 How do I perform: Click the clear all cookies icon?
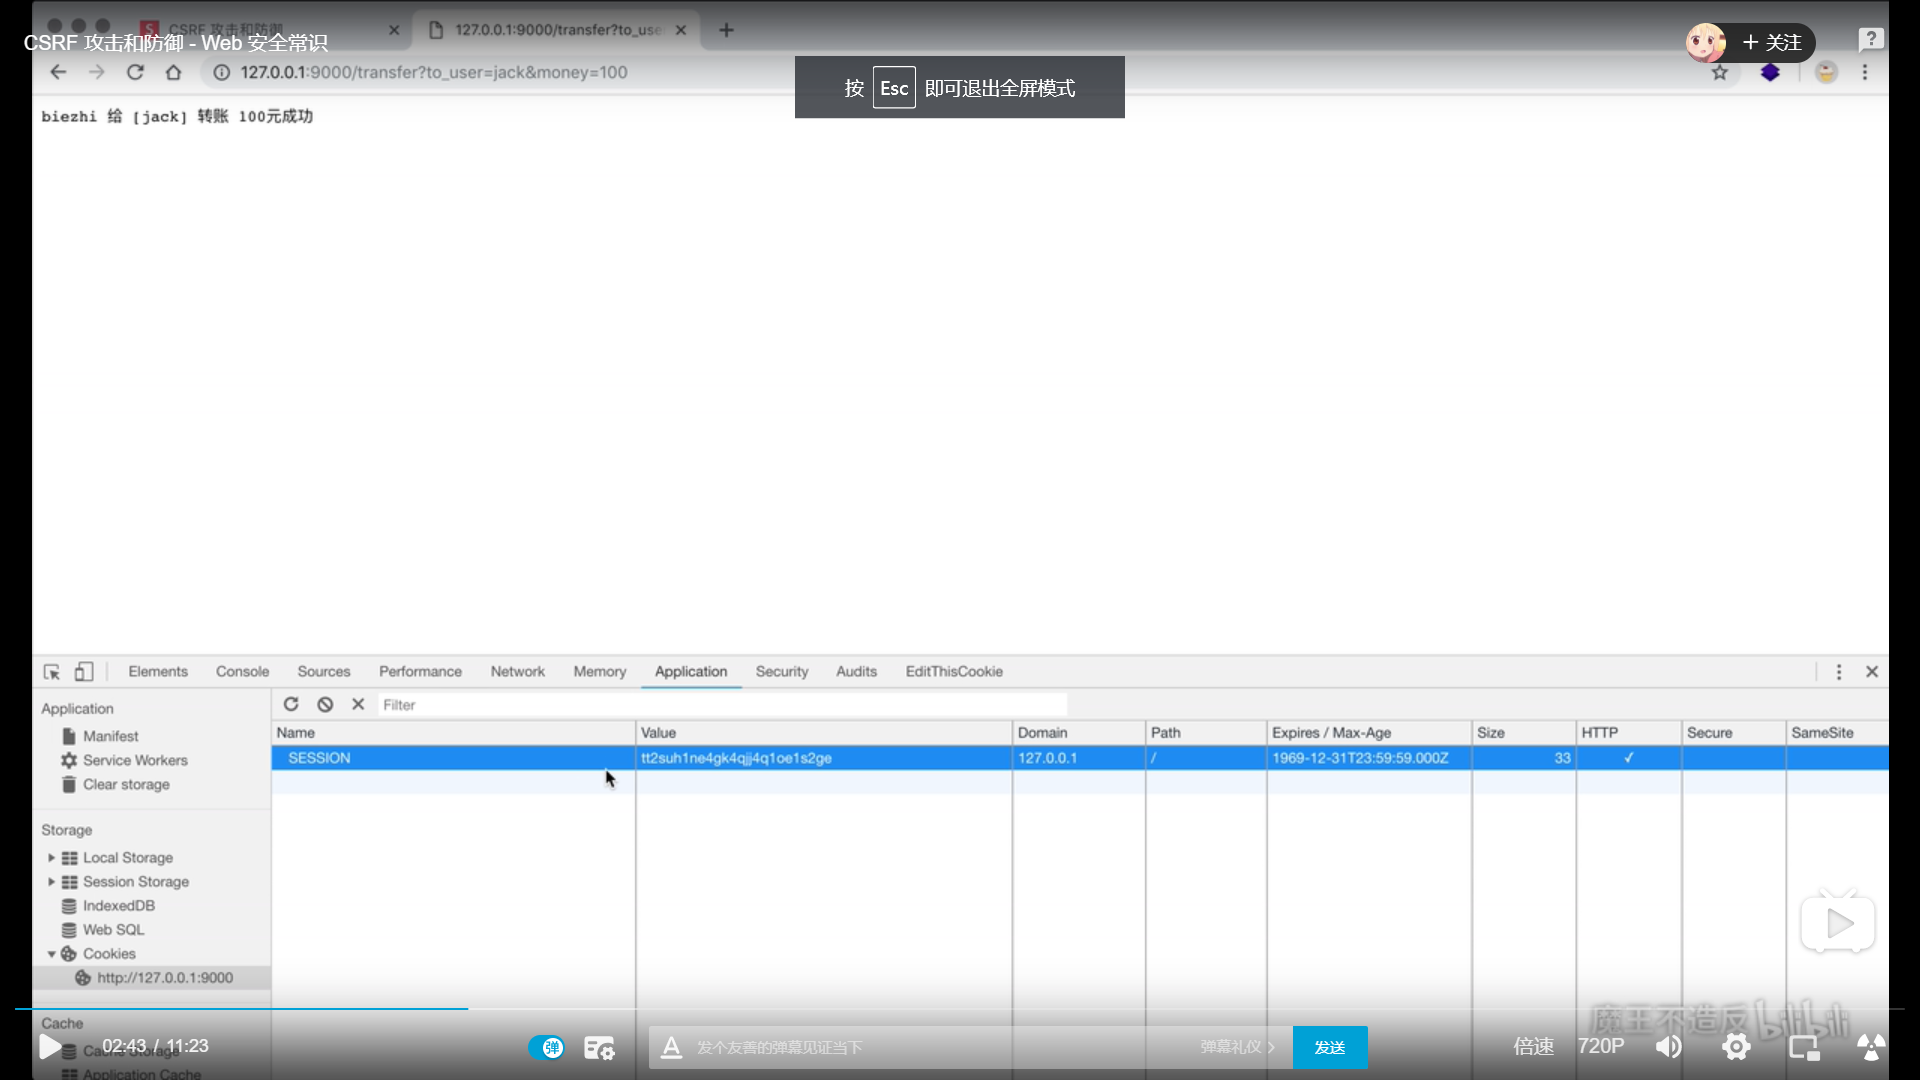tap(325, 704)
